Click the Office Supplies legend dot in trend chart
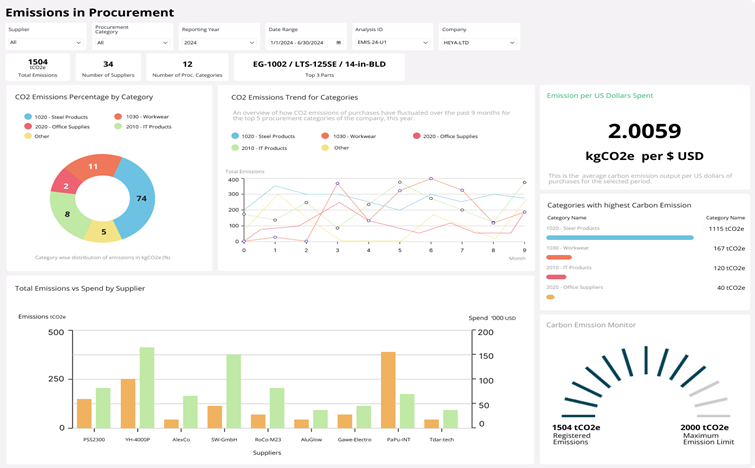 [x=415, y=135]
